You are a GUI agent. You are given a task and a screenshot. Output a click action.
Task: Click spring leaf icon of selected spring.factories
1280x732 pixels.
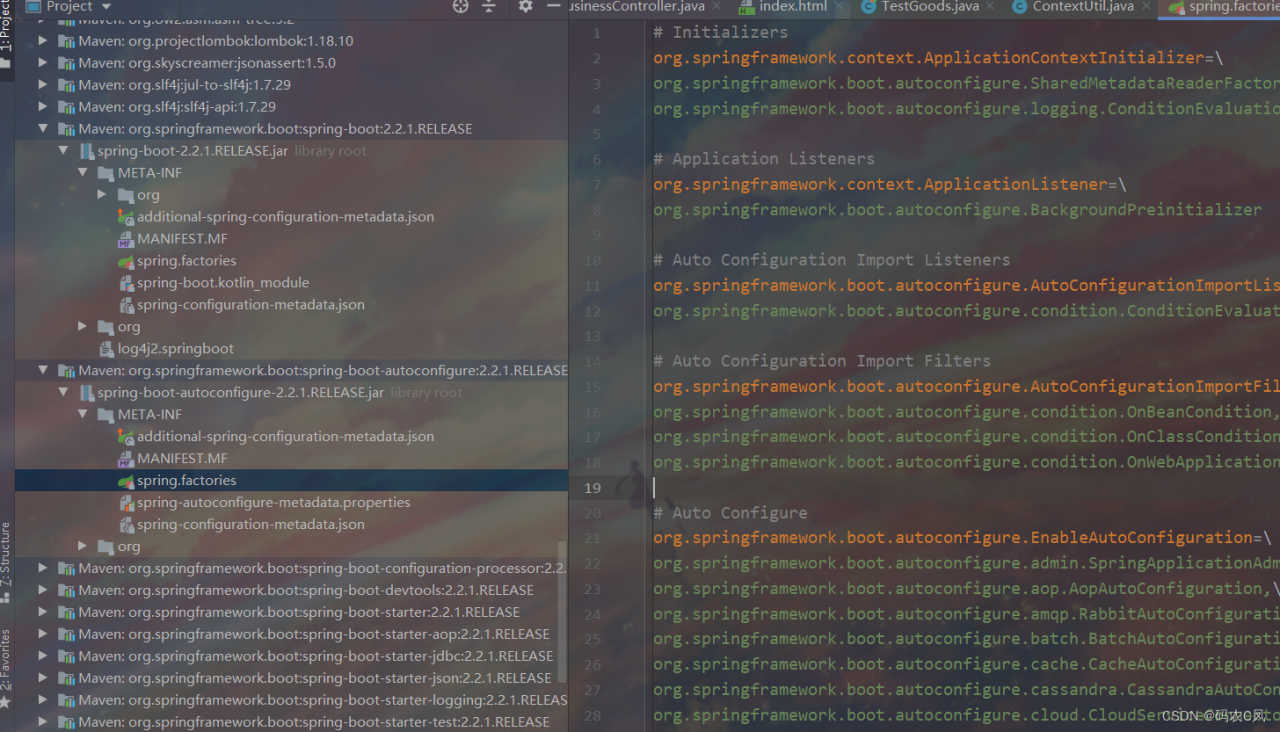tap(126, 481)
